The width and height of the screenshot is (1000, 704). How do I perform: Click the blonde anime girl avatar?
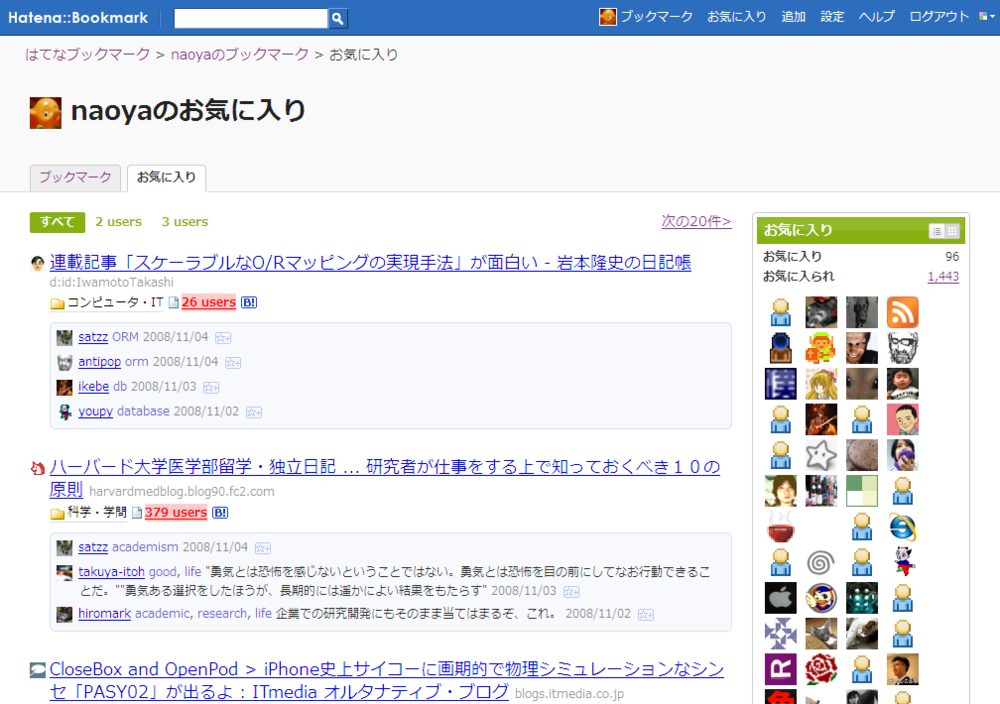tap(821, 384)
